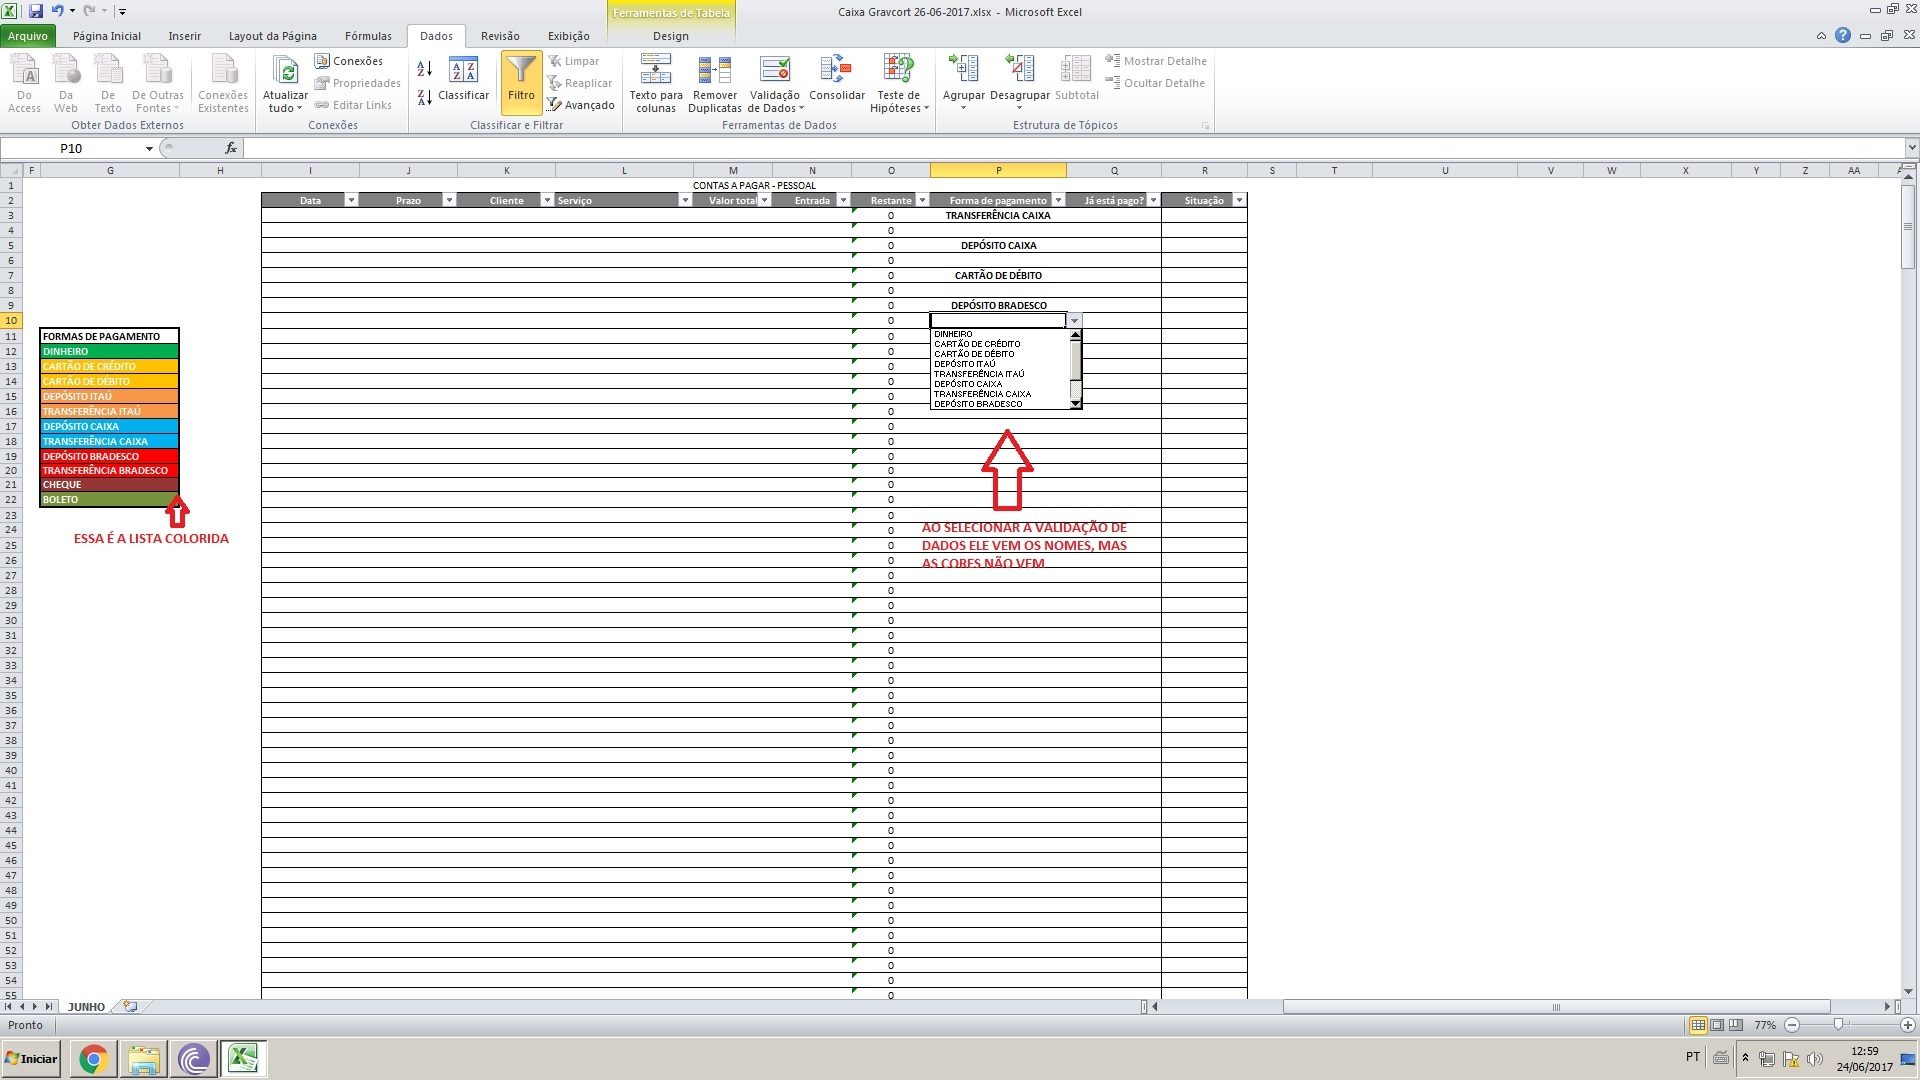Viewport: 1920px width, 1080px height.
Task: Switch to the Exibição tab
Action: coord(569,36)
